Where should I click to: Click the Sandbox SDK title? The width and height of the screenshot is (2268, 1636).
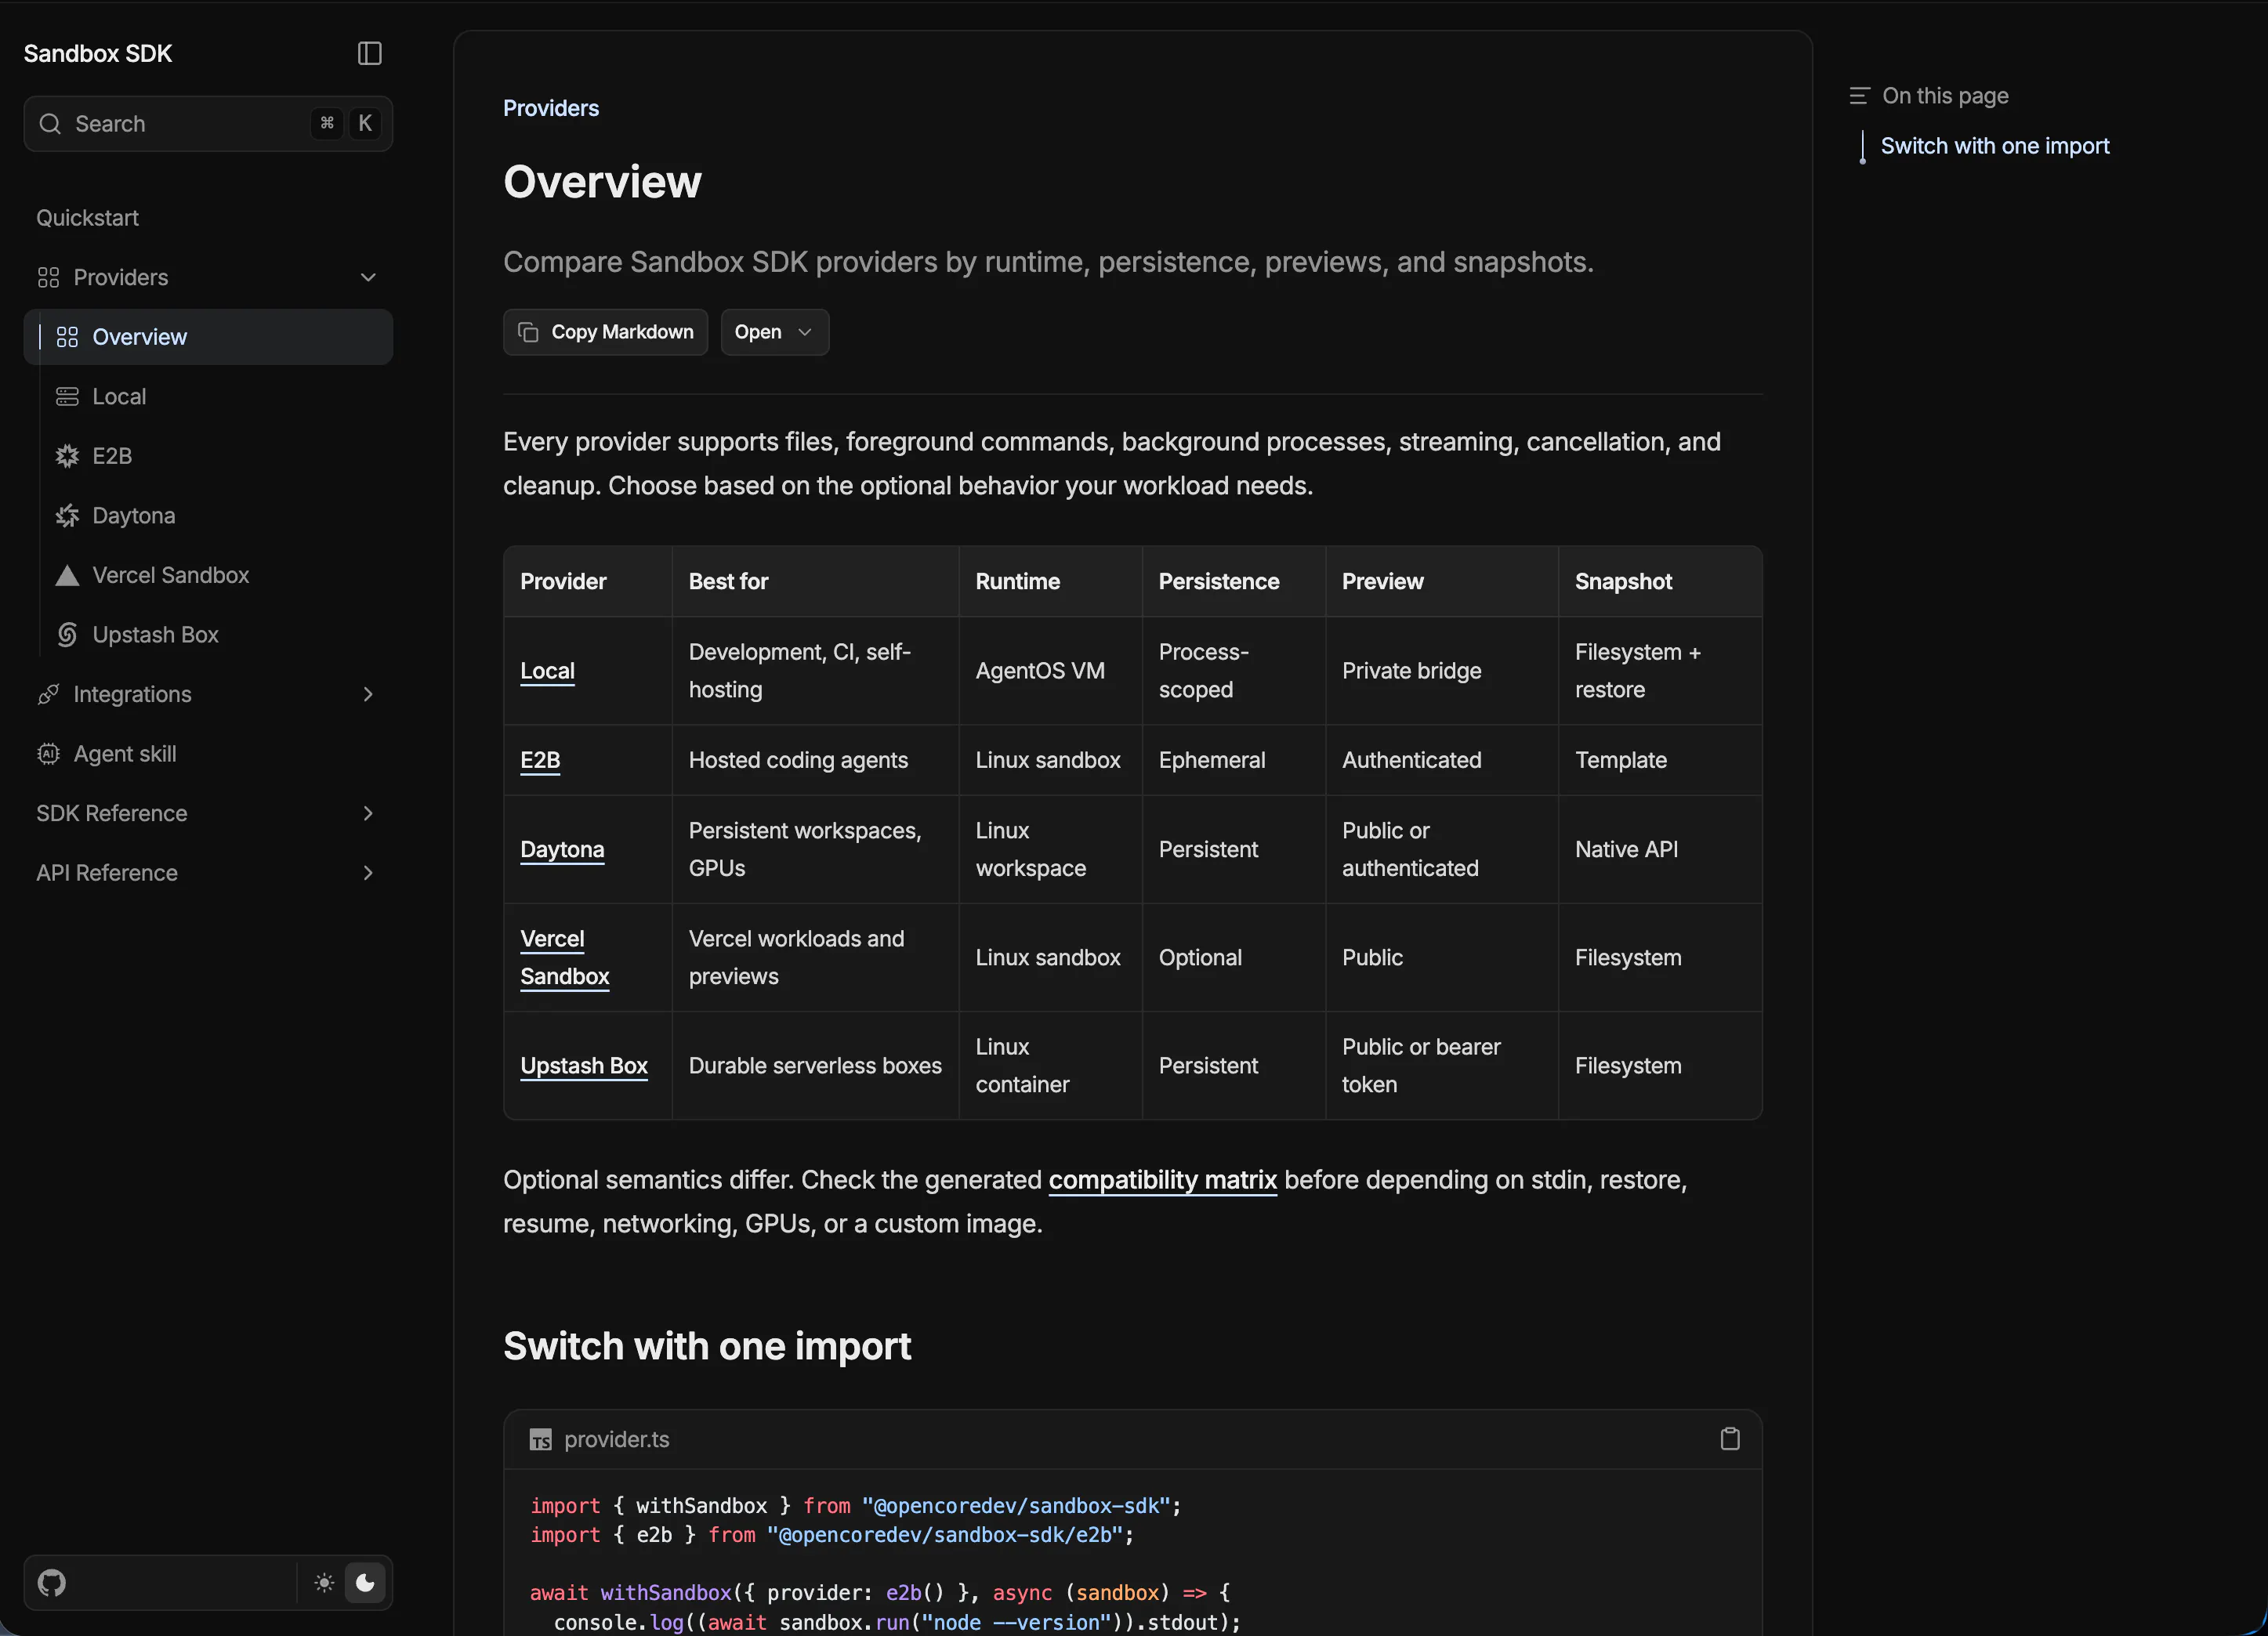pyautogui.click(x=98, y=53)
